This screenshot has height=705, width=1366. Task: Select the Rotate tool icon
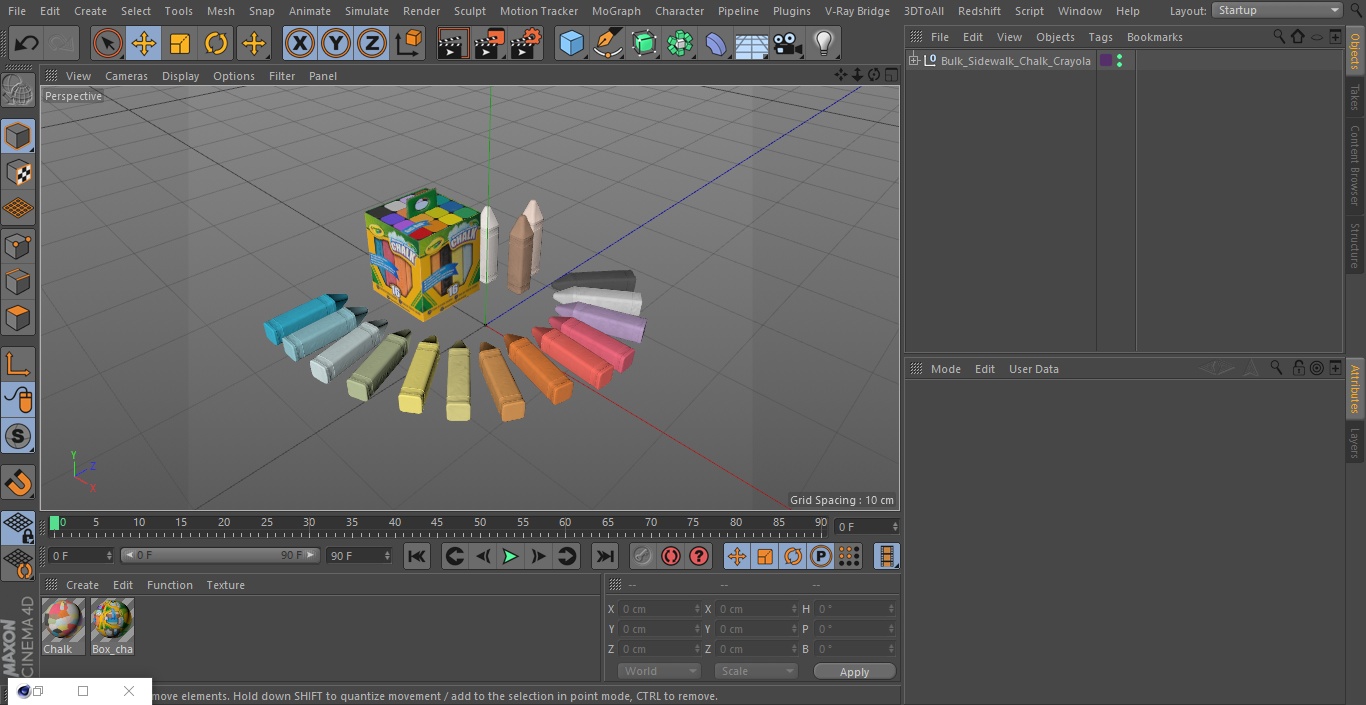(x=216, y=43)
